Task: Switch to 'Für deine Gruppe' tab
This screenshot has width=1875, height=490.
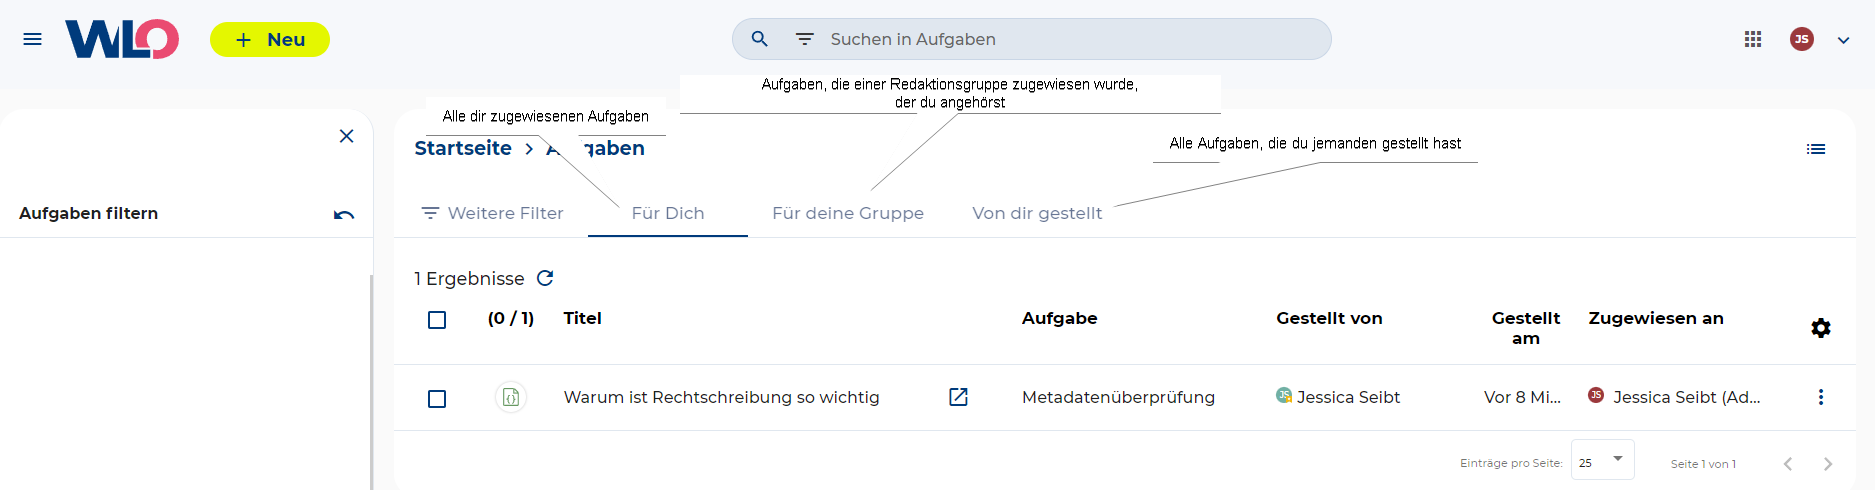Action: (x=847, y=213)
